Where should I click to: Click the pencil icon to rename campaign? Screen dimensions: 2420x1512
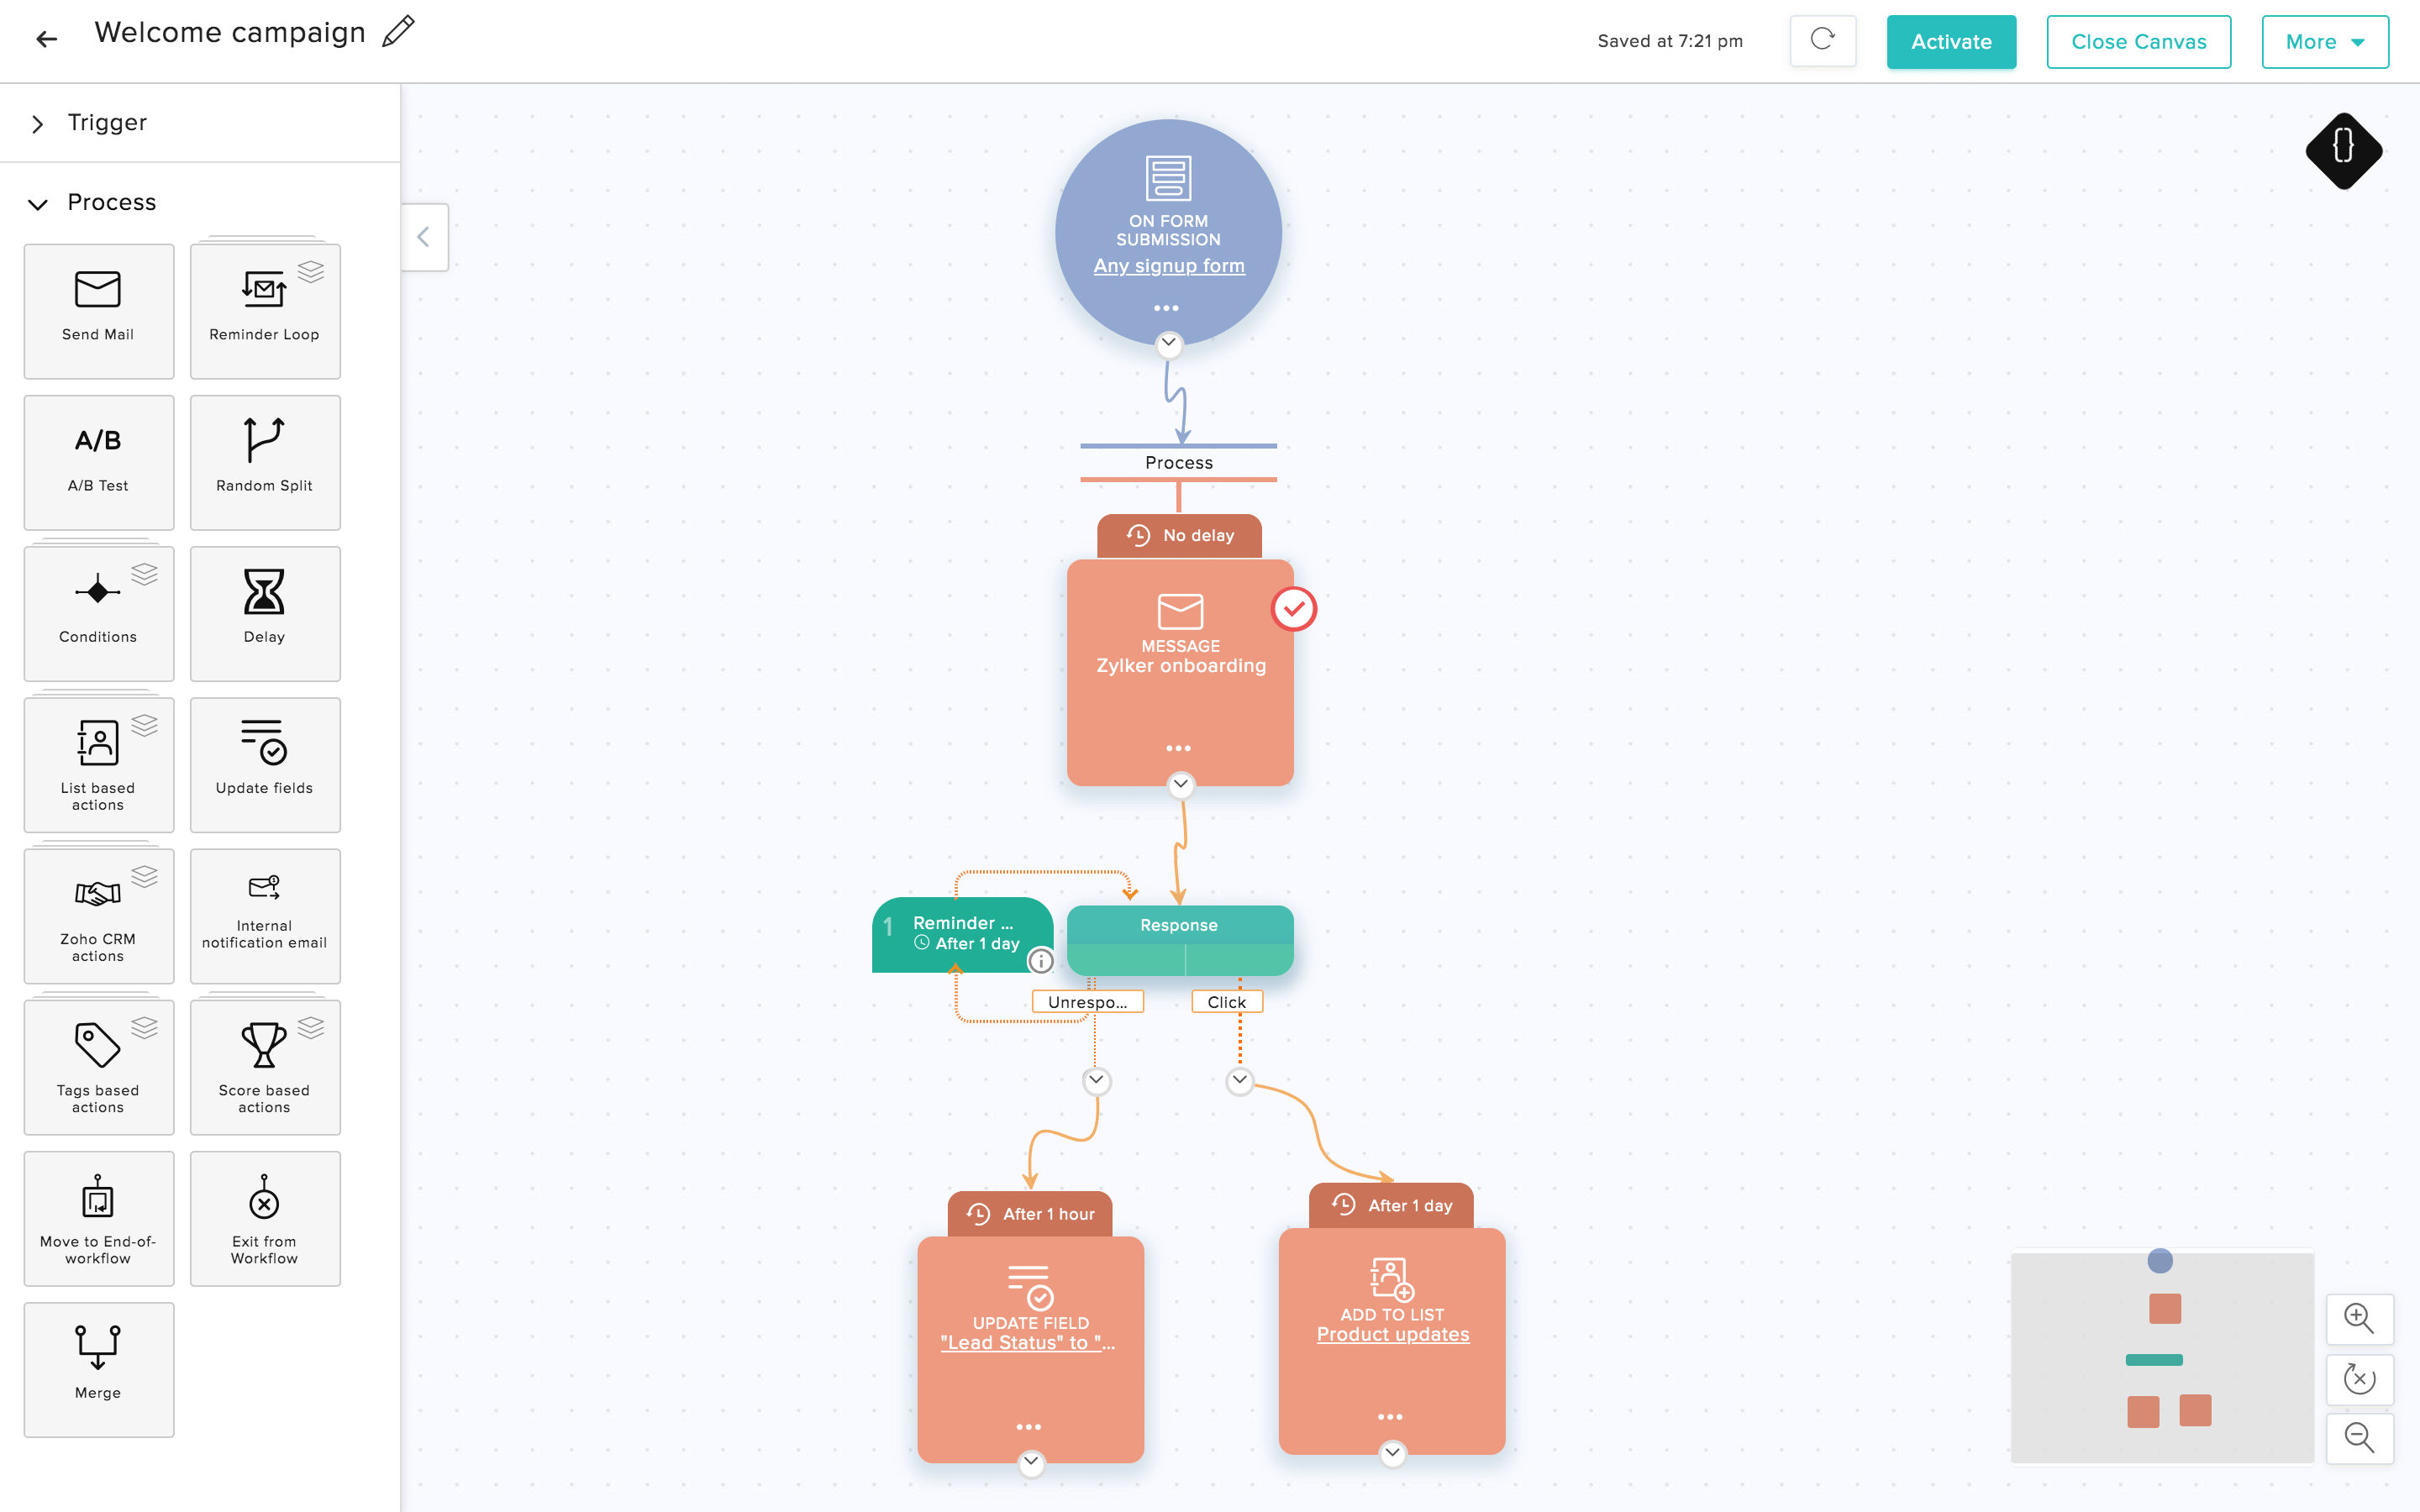coord(398,32)
